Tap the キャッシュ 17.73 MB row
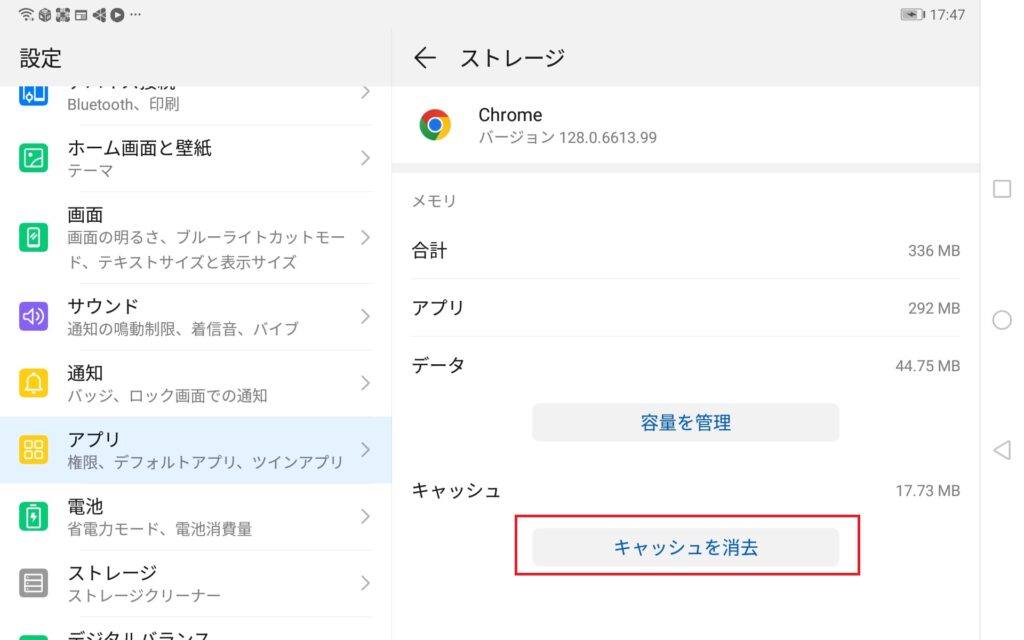 686,490
